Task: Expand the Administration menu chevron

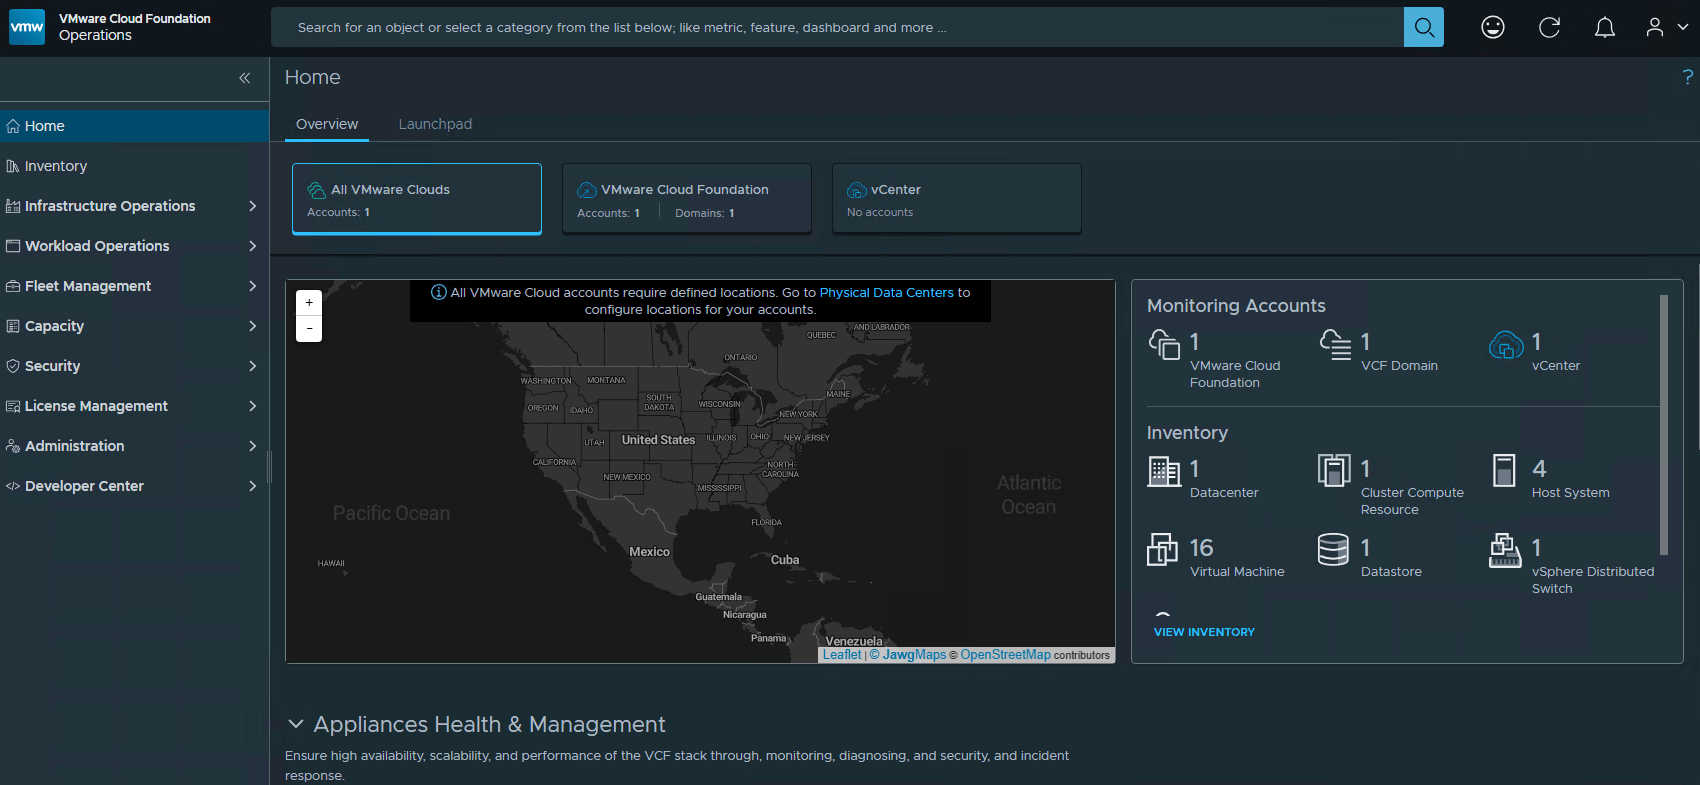Action: pyautogui.click(x=253, y=446)
